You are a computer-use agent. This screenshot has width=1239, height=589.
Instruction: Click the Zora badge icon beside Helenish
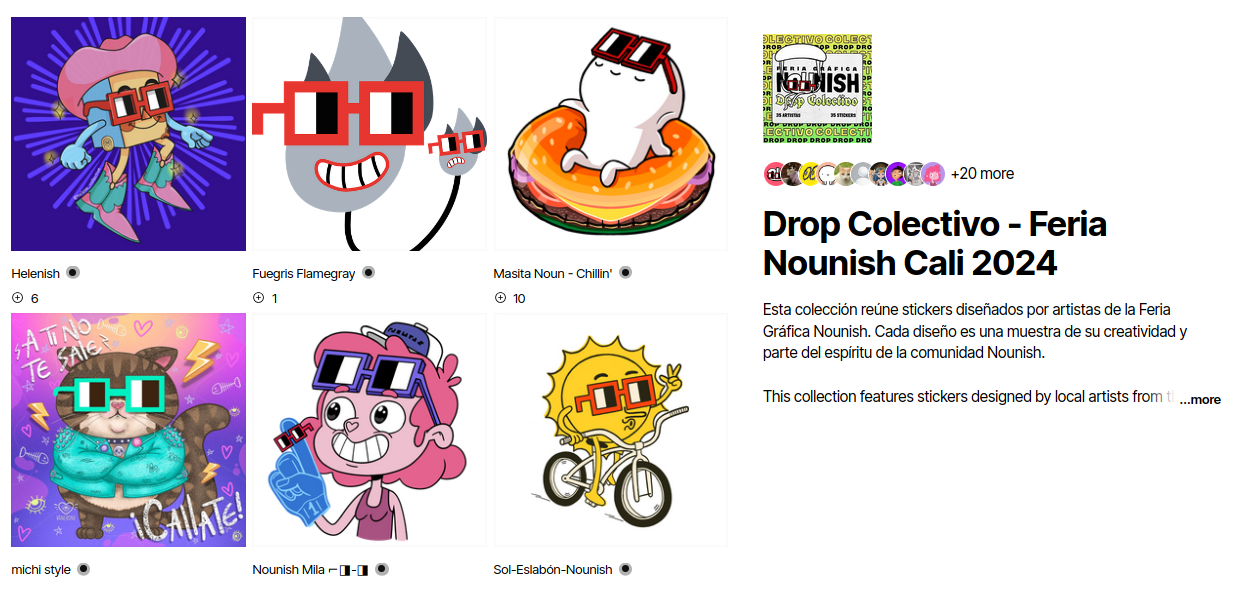coord(73,273)
